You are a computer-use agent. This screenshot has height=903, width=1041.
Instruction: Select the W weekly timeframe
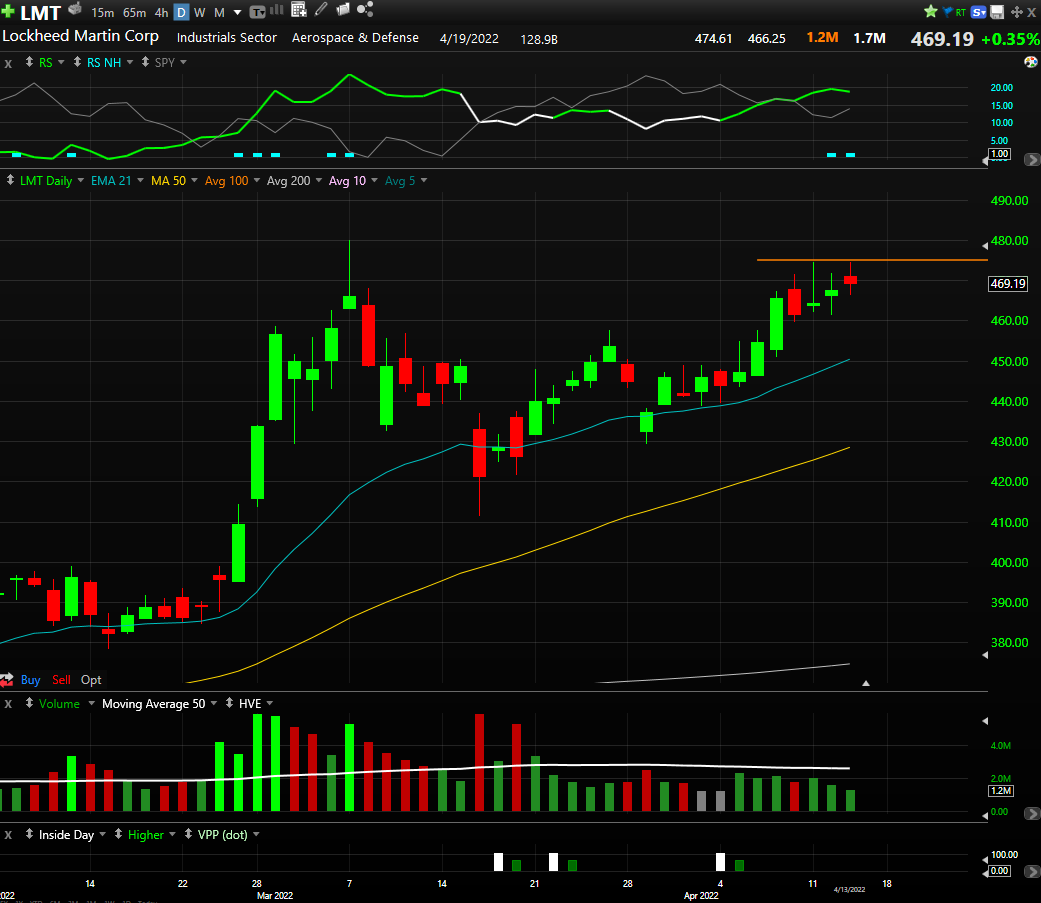pyautogui.click(x=199, y=13)
